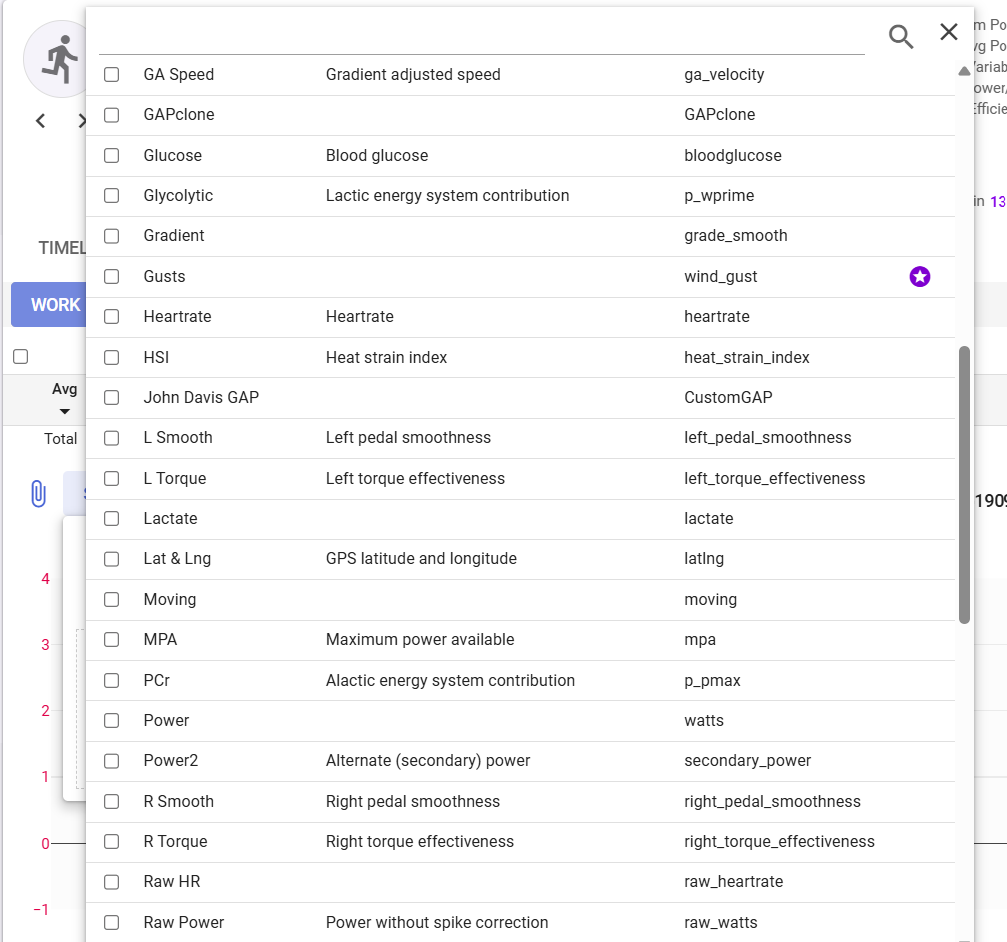Collapse panel with the up arrow
The image size is (1007, 942).
pyautogui.click(x=964, y=71)
